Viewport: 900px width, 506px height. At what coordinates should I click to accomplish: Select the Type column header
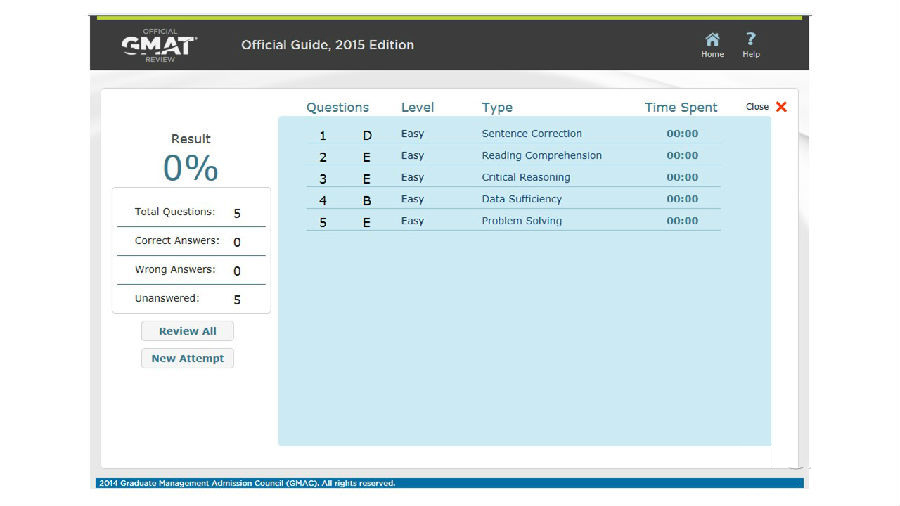click(497, 108)
